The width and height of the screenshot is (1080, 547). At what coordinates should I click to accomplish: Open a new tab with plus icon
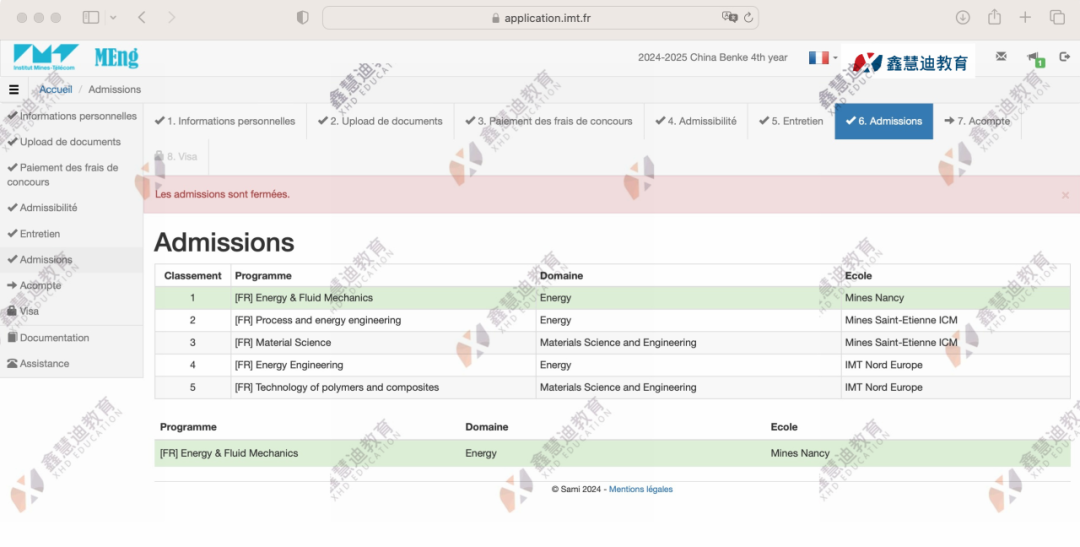1025,17
